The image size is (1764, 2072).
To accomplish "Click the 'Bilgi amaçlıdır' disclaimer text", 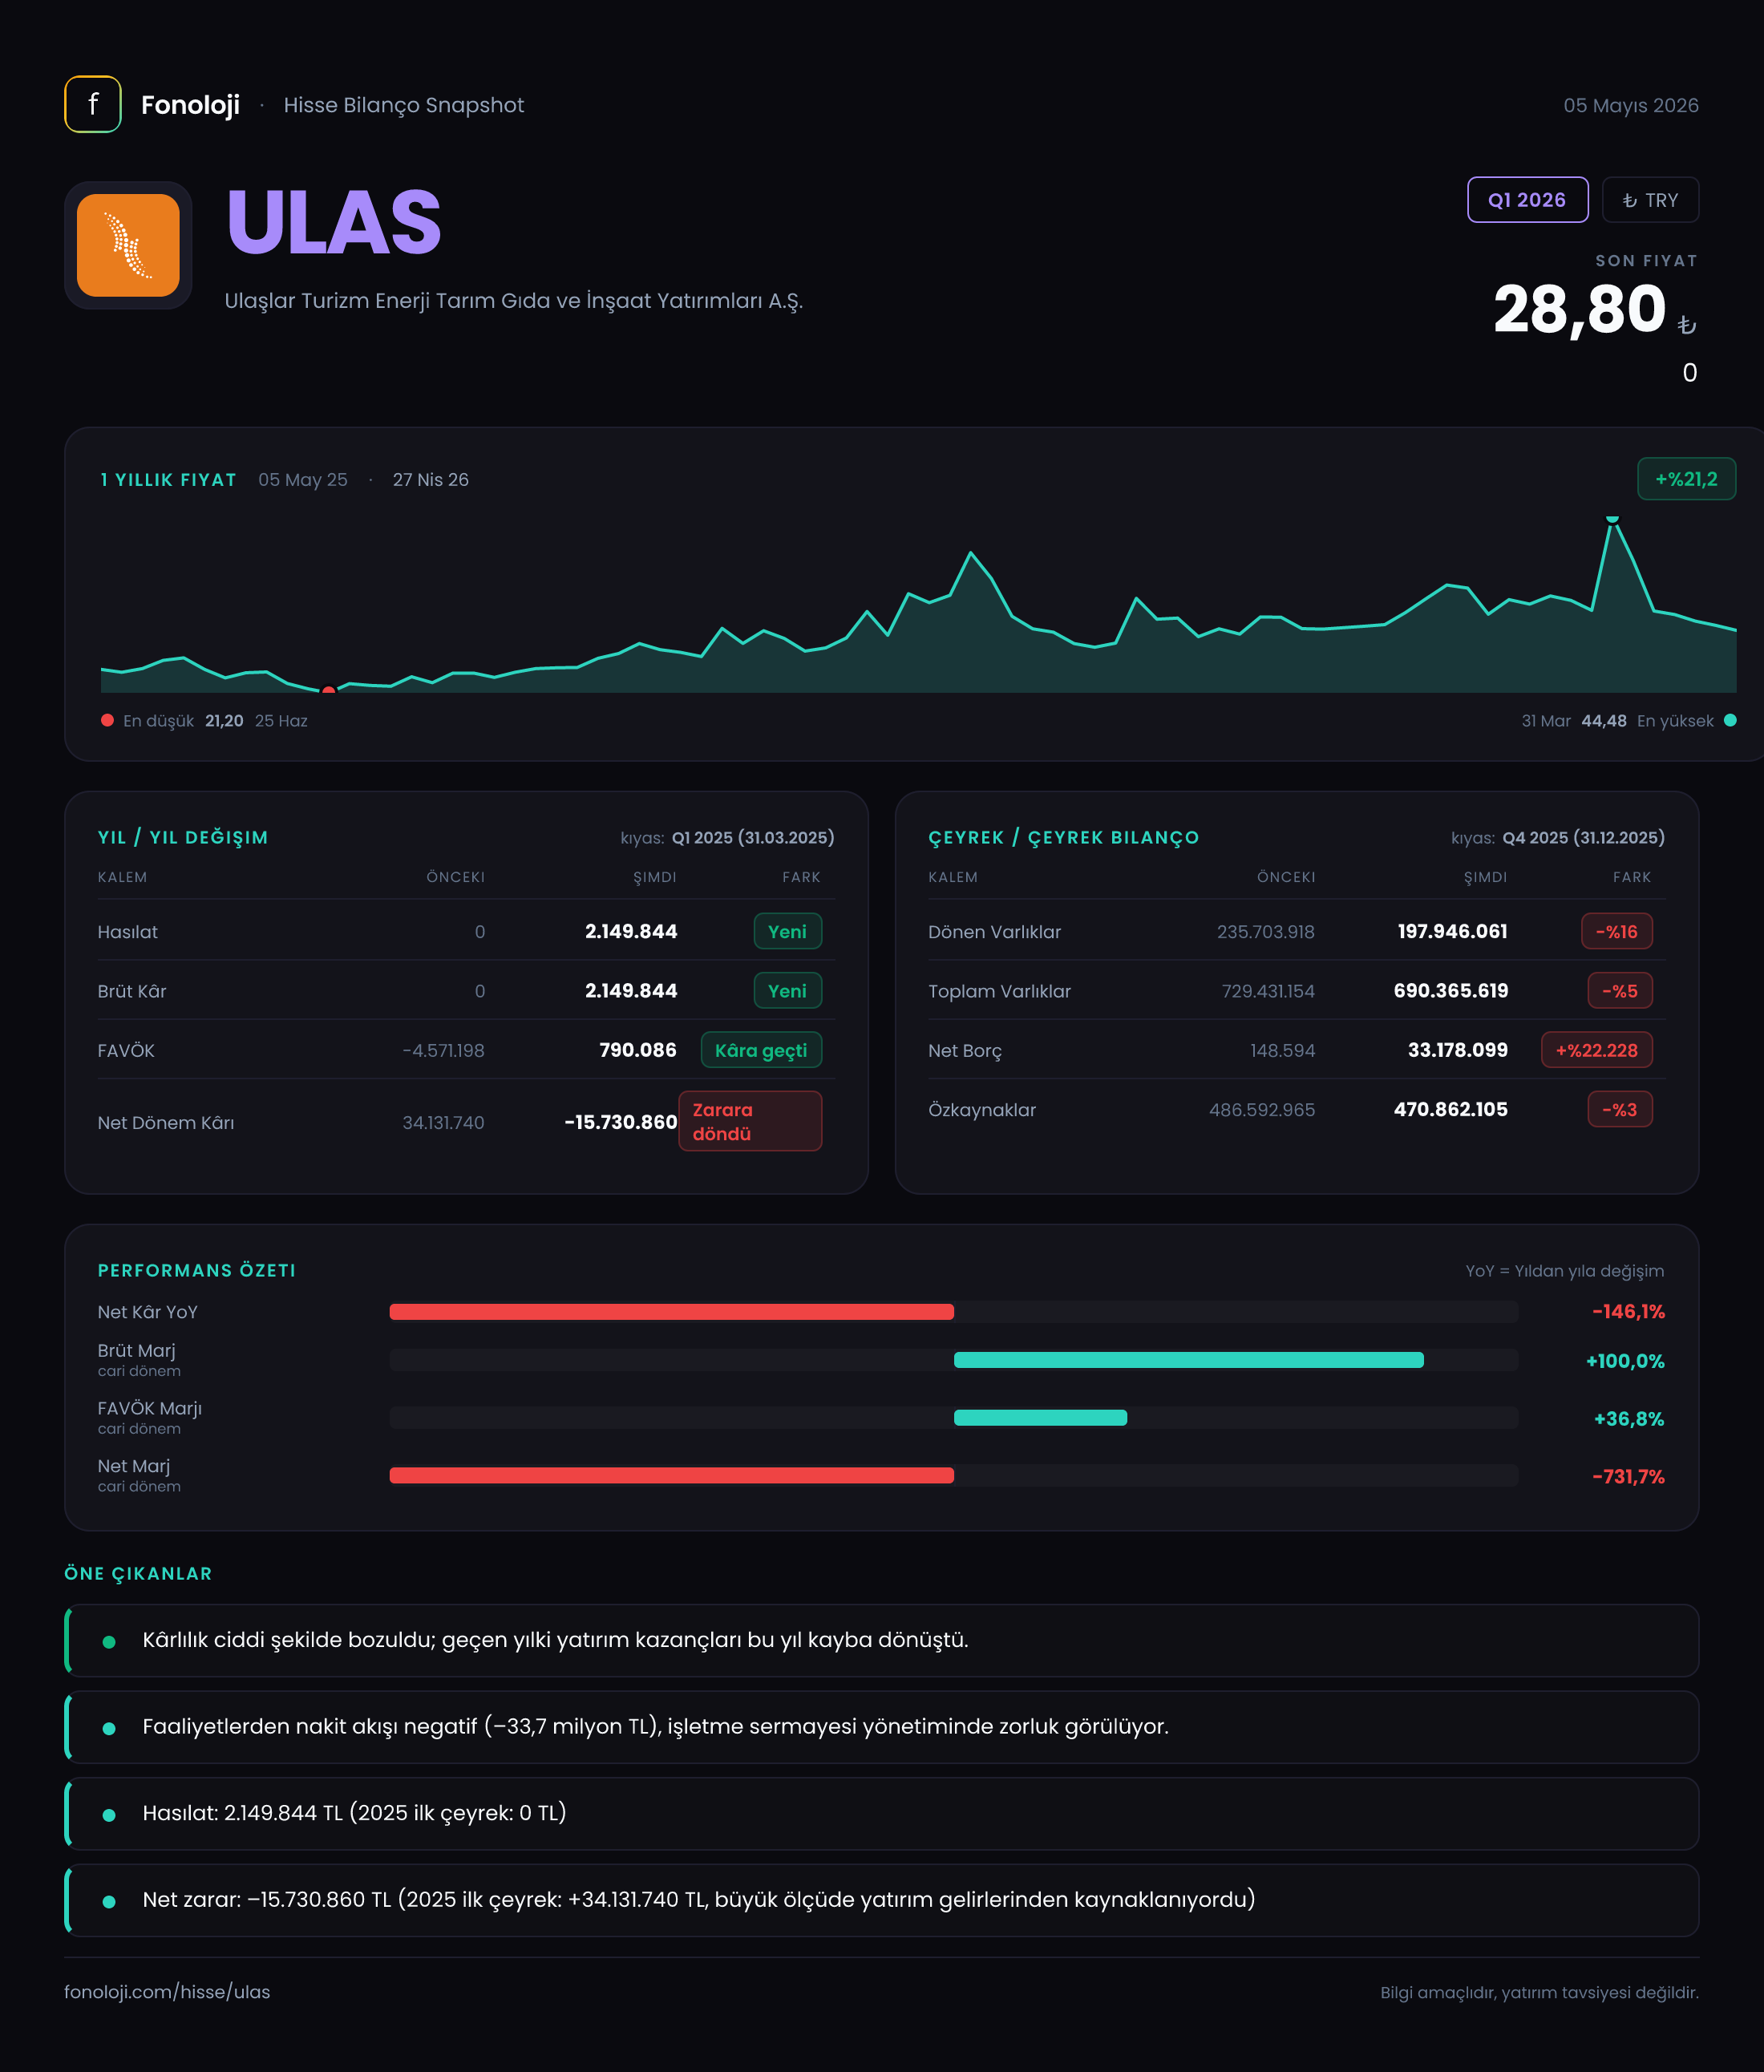I will pos(1539,1993).
